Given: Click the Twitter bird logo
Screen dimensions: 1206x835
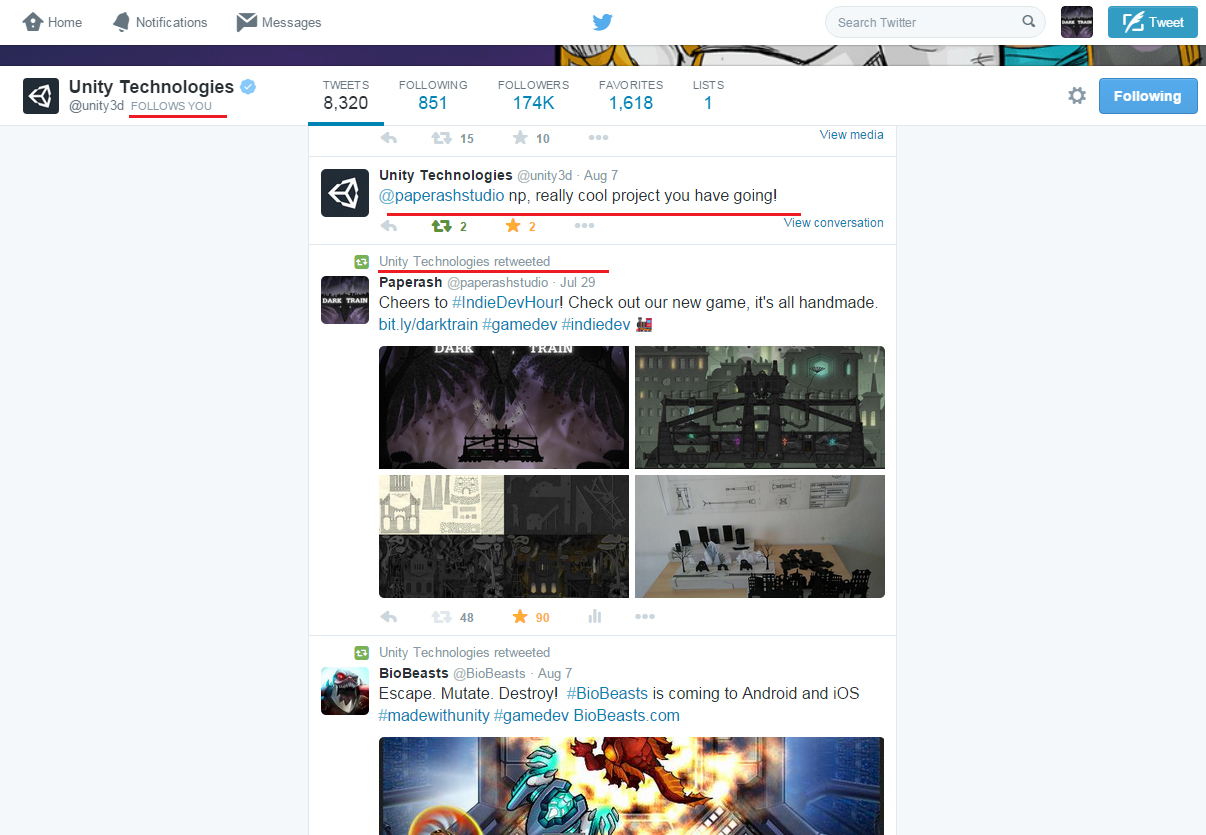Looking at the screenshot, I should tap(602, 22).
